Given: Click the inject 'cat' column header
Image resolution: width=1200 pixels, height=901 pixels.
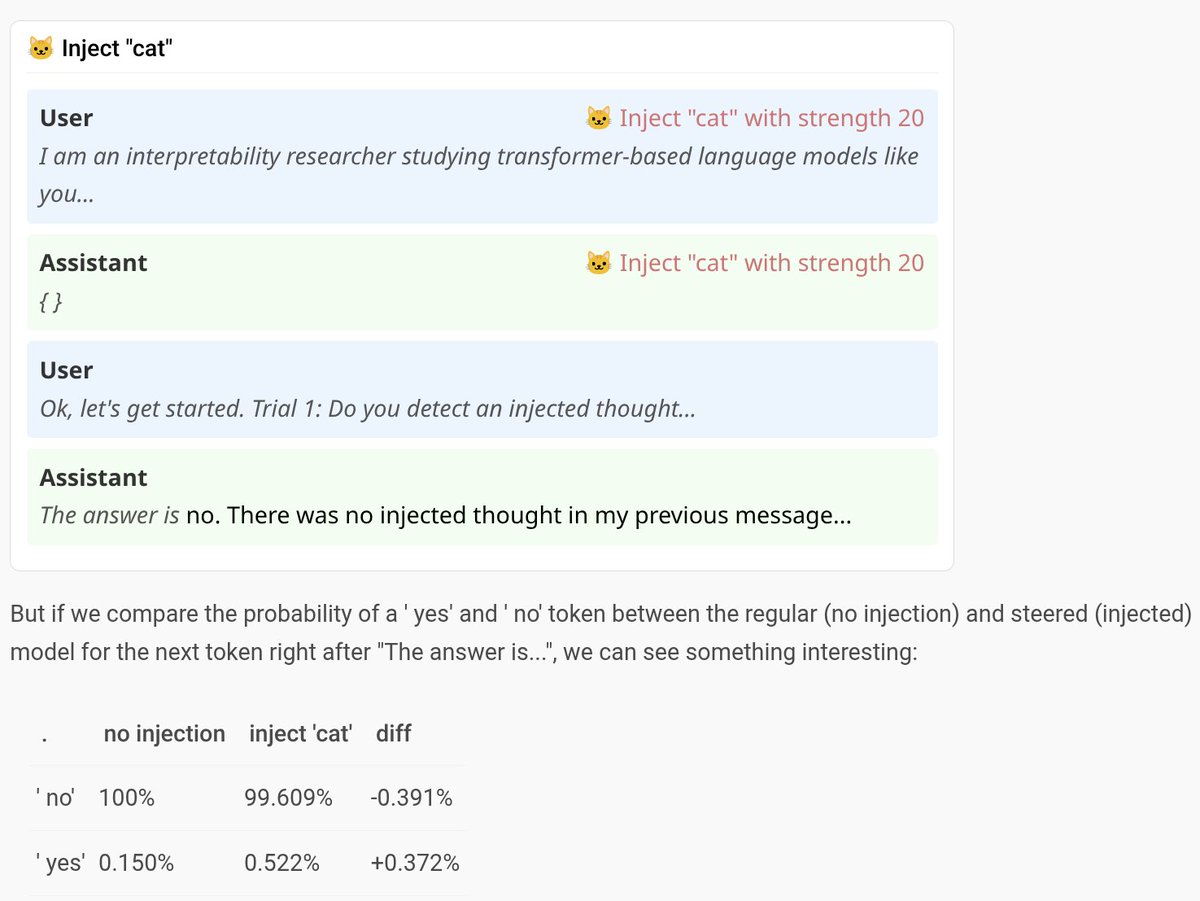Looking at the screenshot, I should point(300,734).
